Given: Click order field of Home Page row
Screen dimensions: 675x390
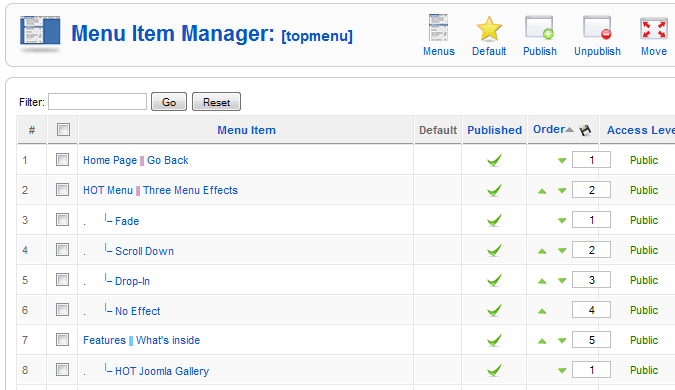Looking at the screenshot, I should coord(591,160).
